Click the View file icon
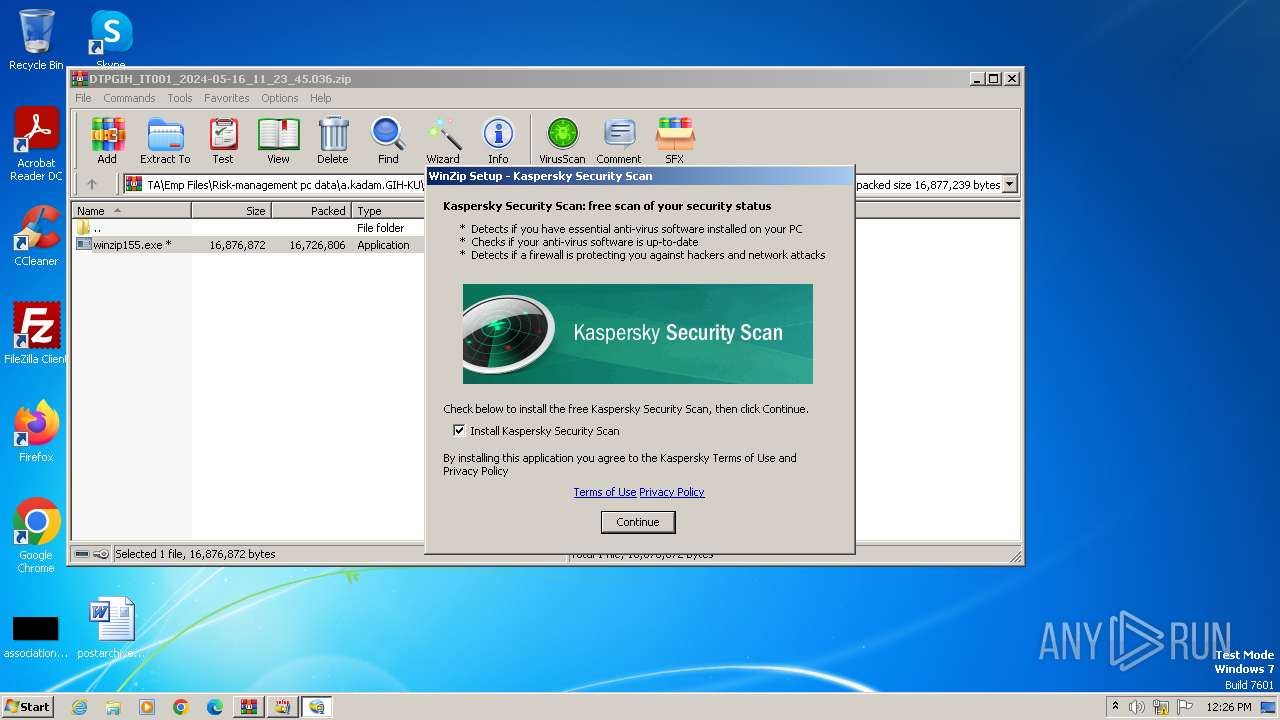1280x720 pixels. pyautogui.click(x=278, y=140)
